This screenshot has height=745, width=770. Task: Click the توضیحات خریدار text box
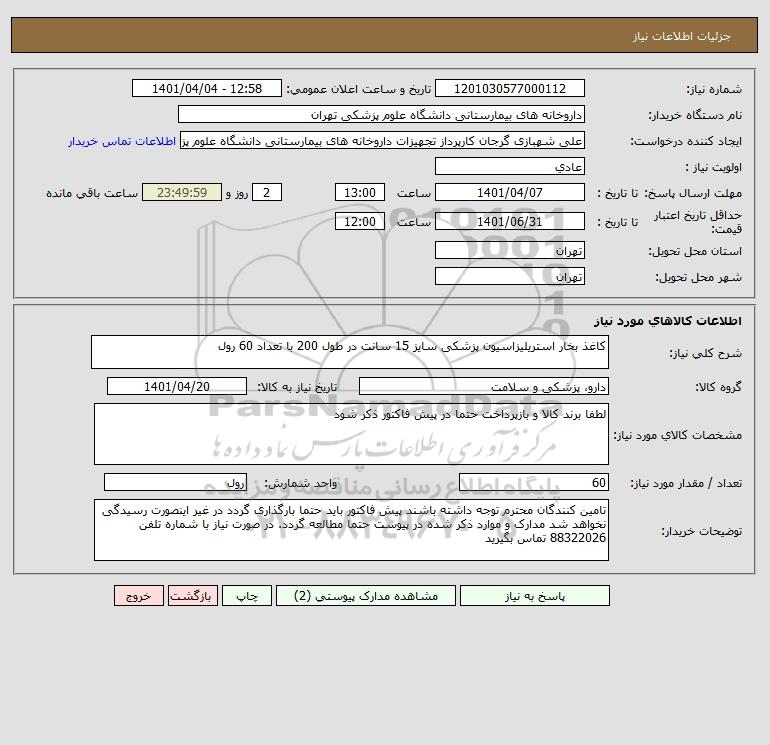click(x=351, y=530)
